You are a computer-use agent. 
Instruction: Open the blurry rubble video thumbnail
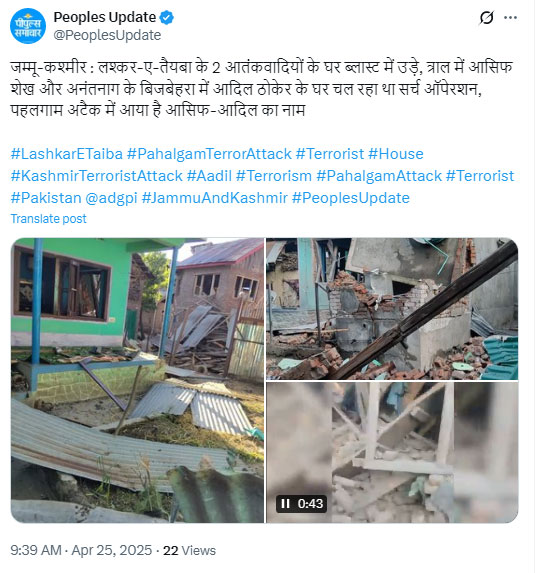point(392,452)
